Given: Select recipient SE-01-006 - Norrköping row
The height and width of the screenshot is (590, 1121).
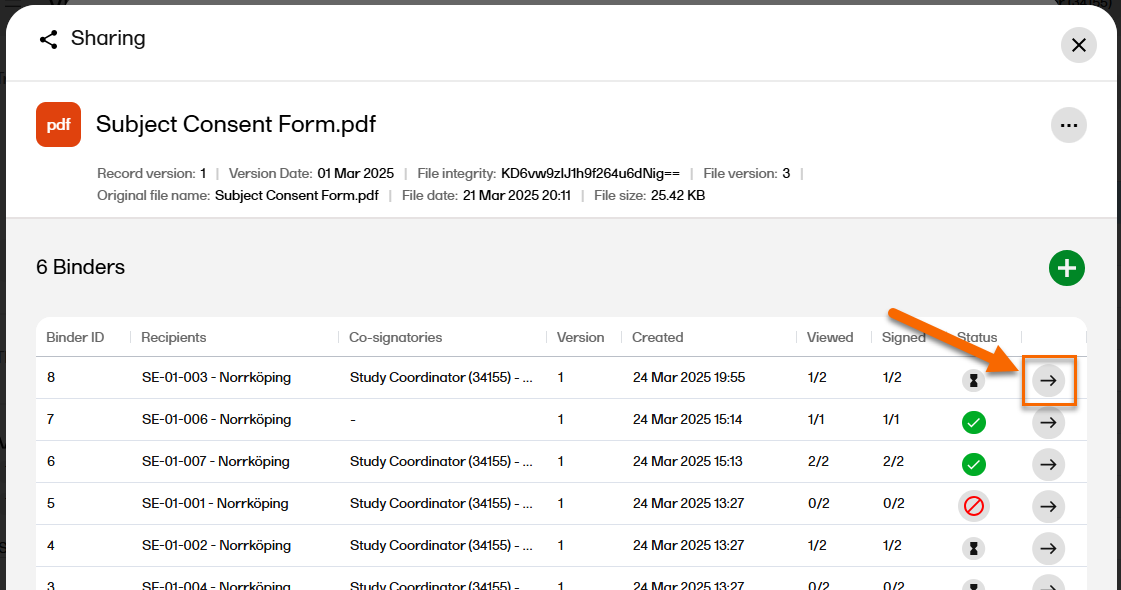Looking at the screenshot, I should 216,419.
